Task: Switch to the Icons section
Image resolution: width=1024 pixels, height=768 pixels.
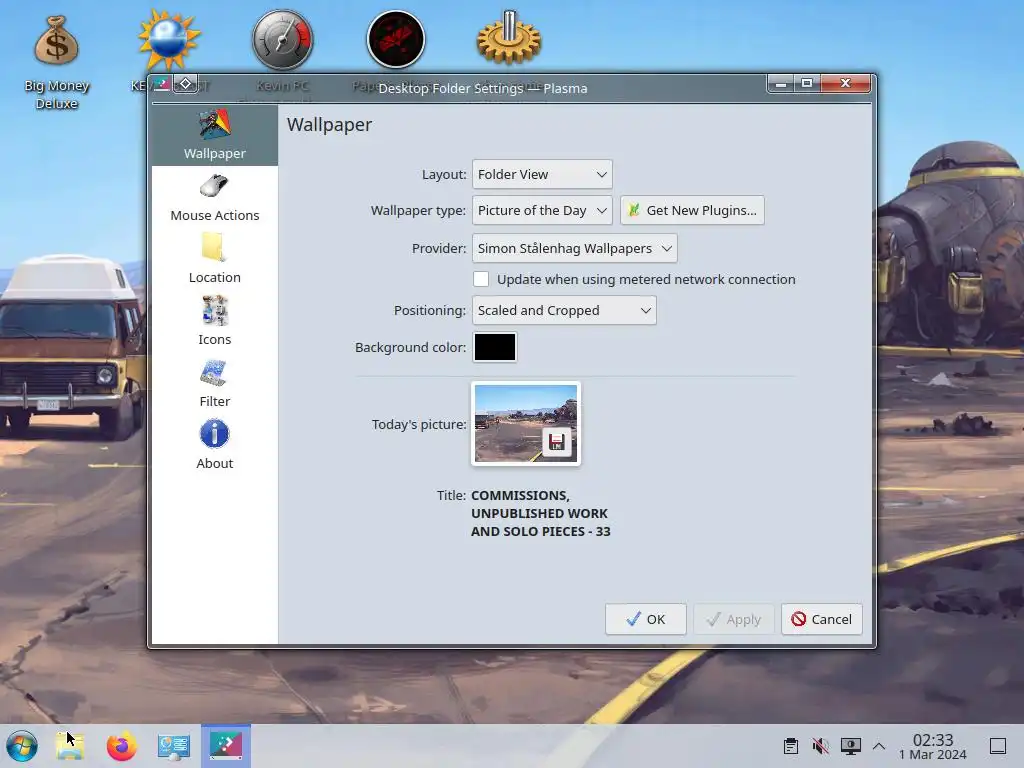Action: [x=214, y=321]
